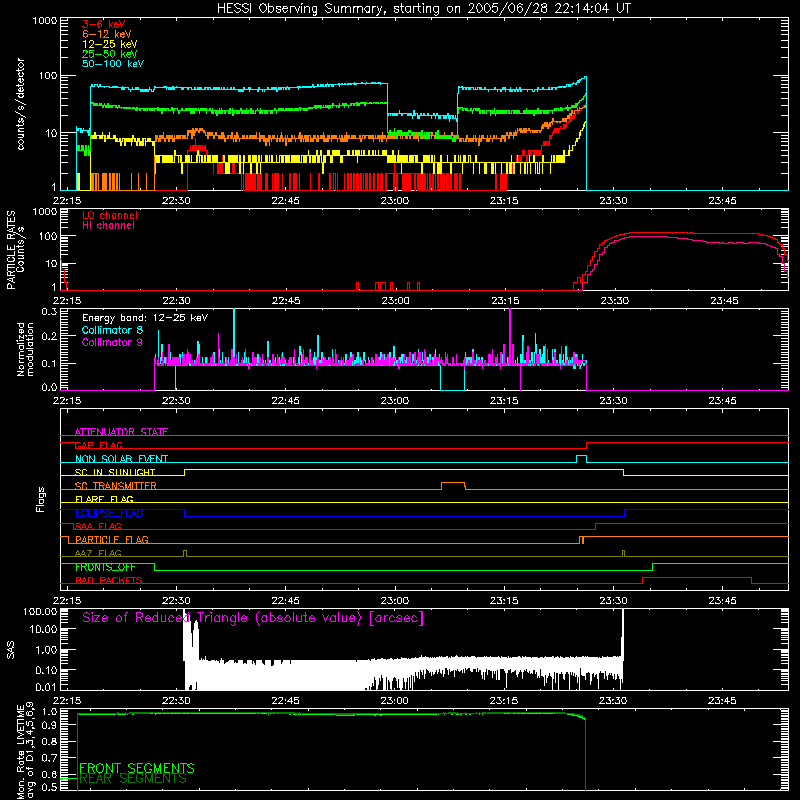Click the 'Normalized modulation' axis label
The image size is (800, 800).
[x=25, y=349]
